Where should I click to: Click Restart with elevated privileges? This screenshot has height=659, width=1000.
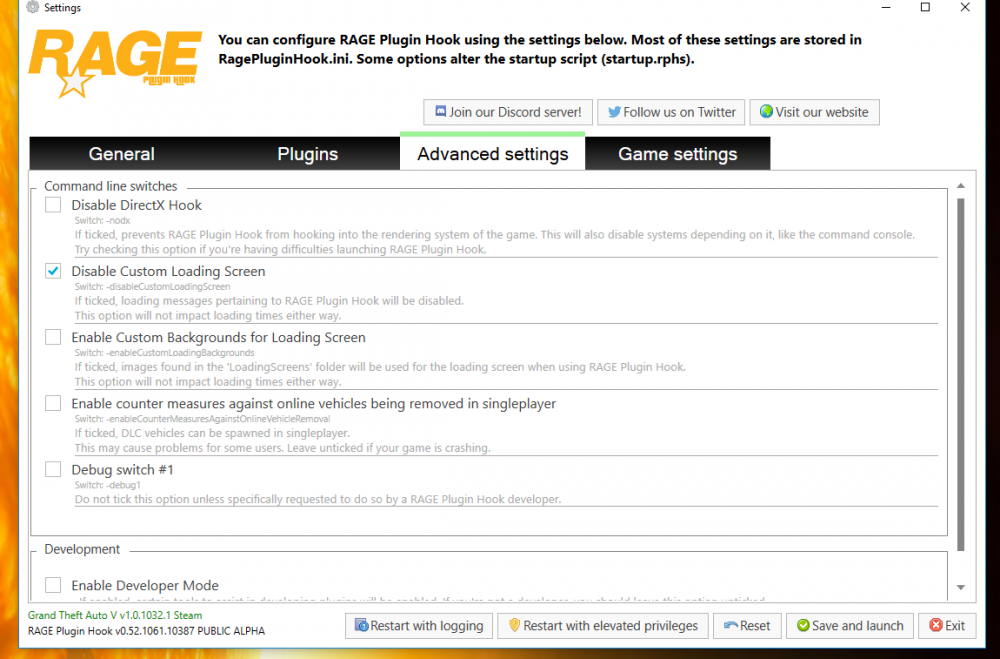coord(603,626)
